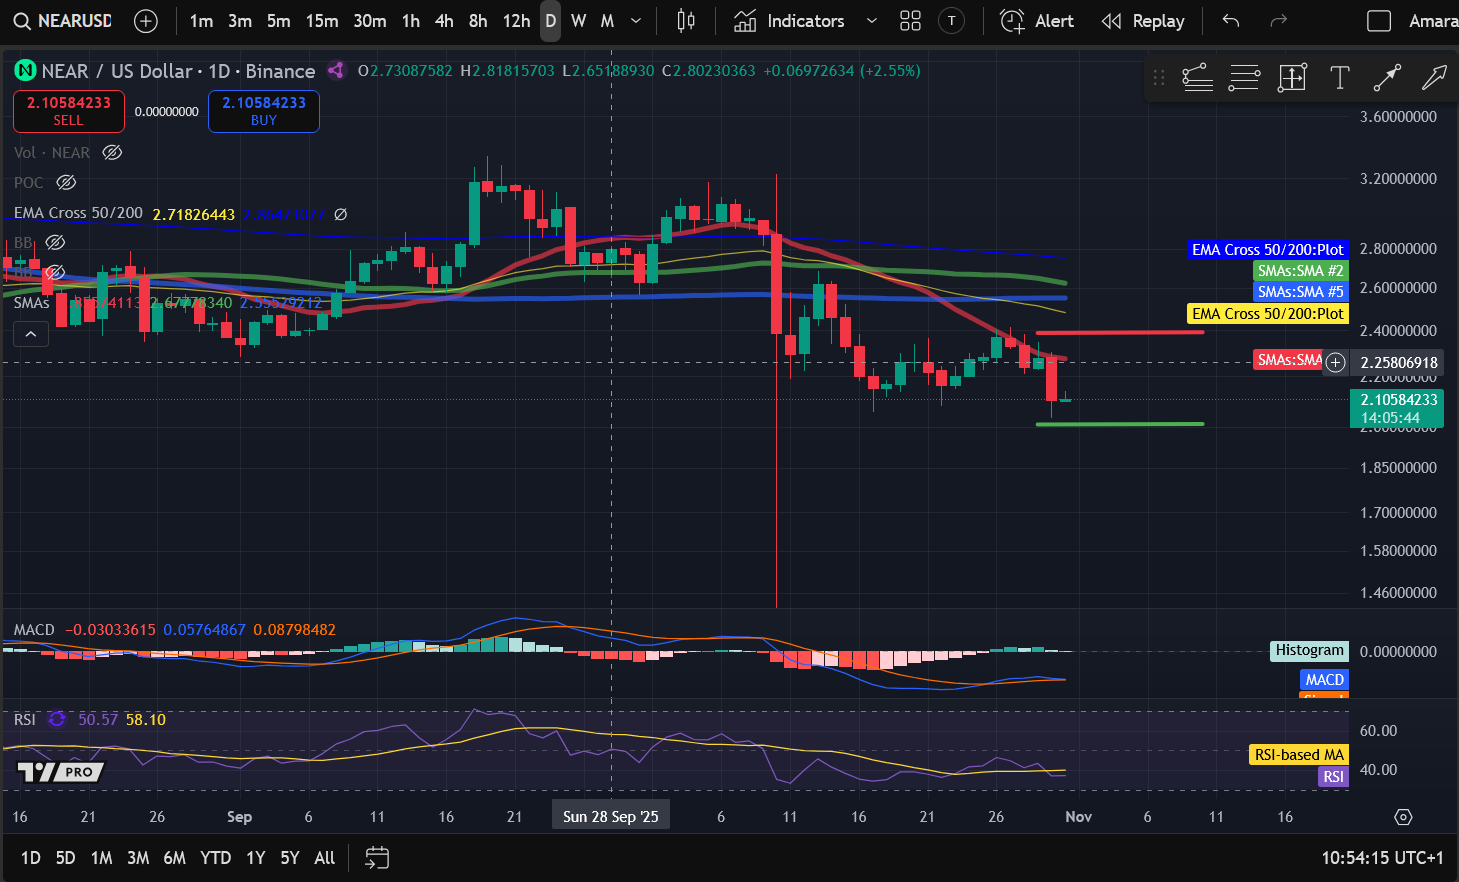
Task: Expand the collapsed SMAs panel arrow
Action: (31, 334)
